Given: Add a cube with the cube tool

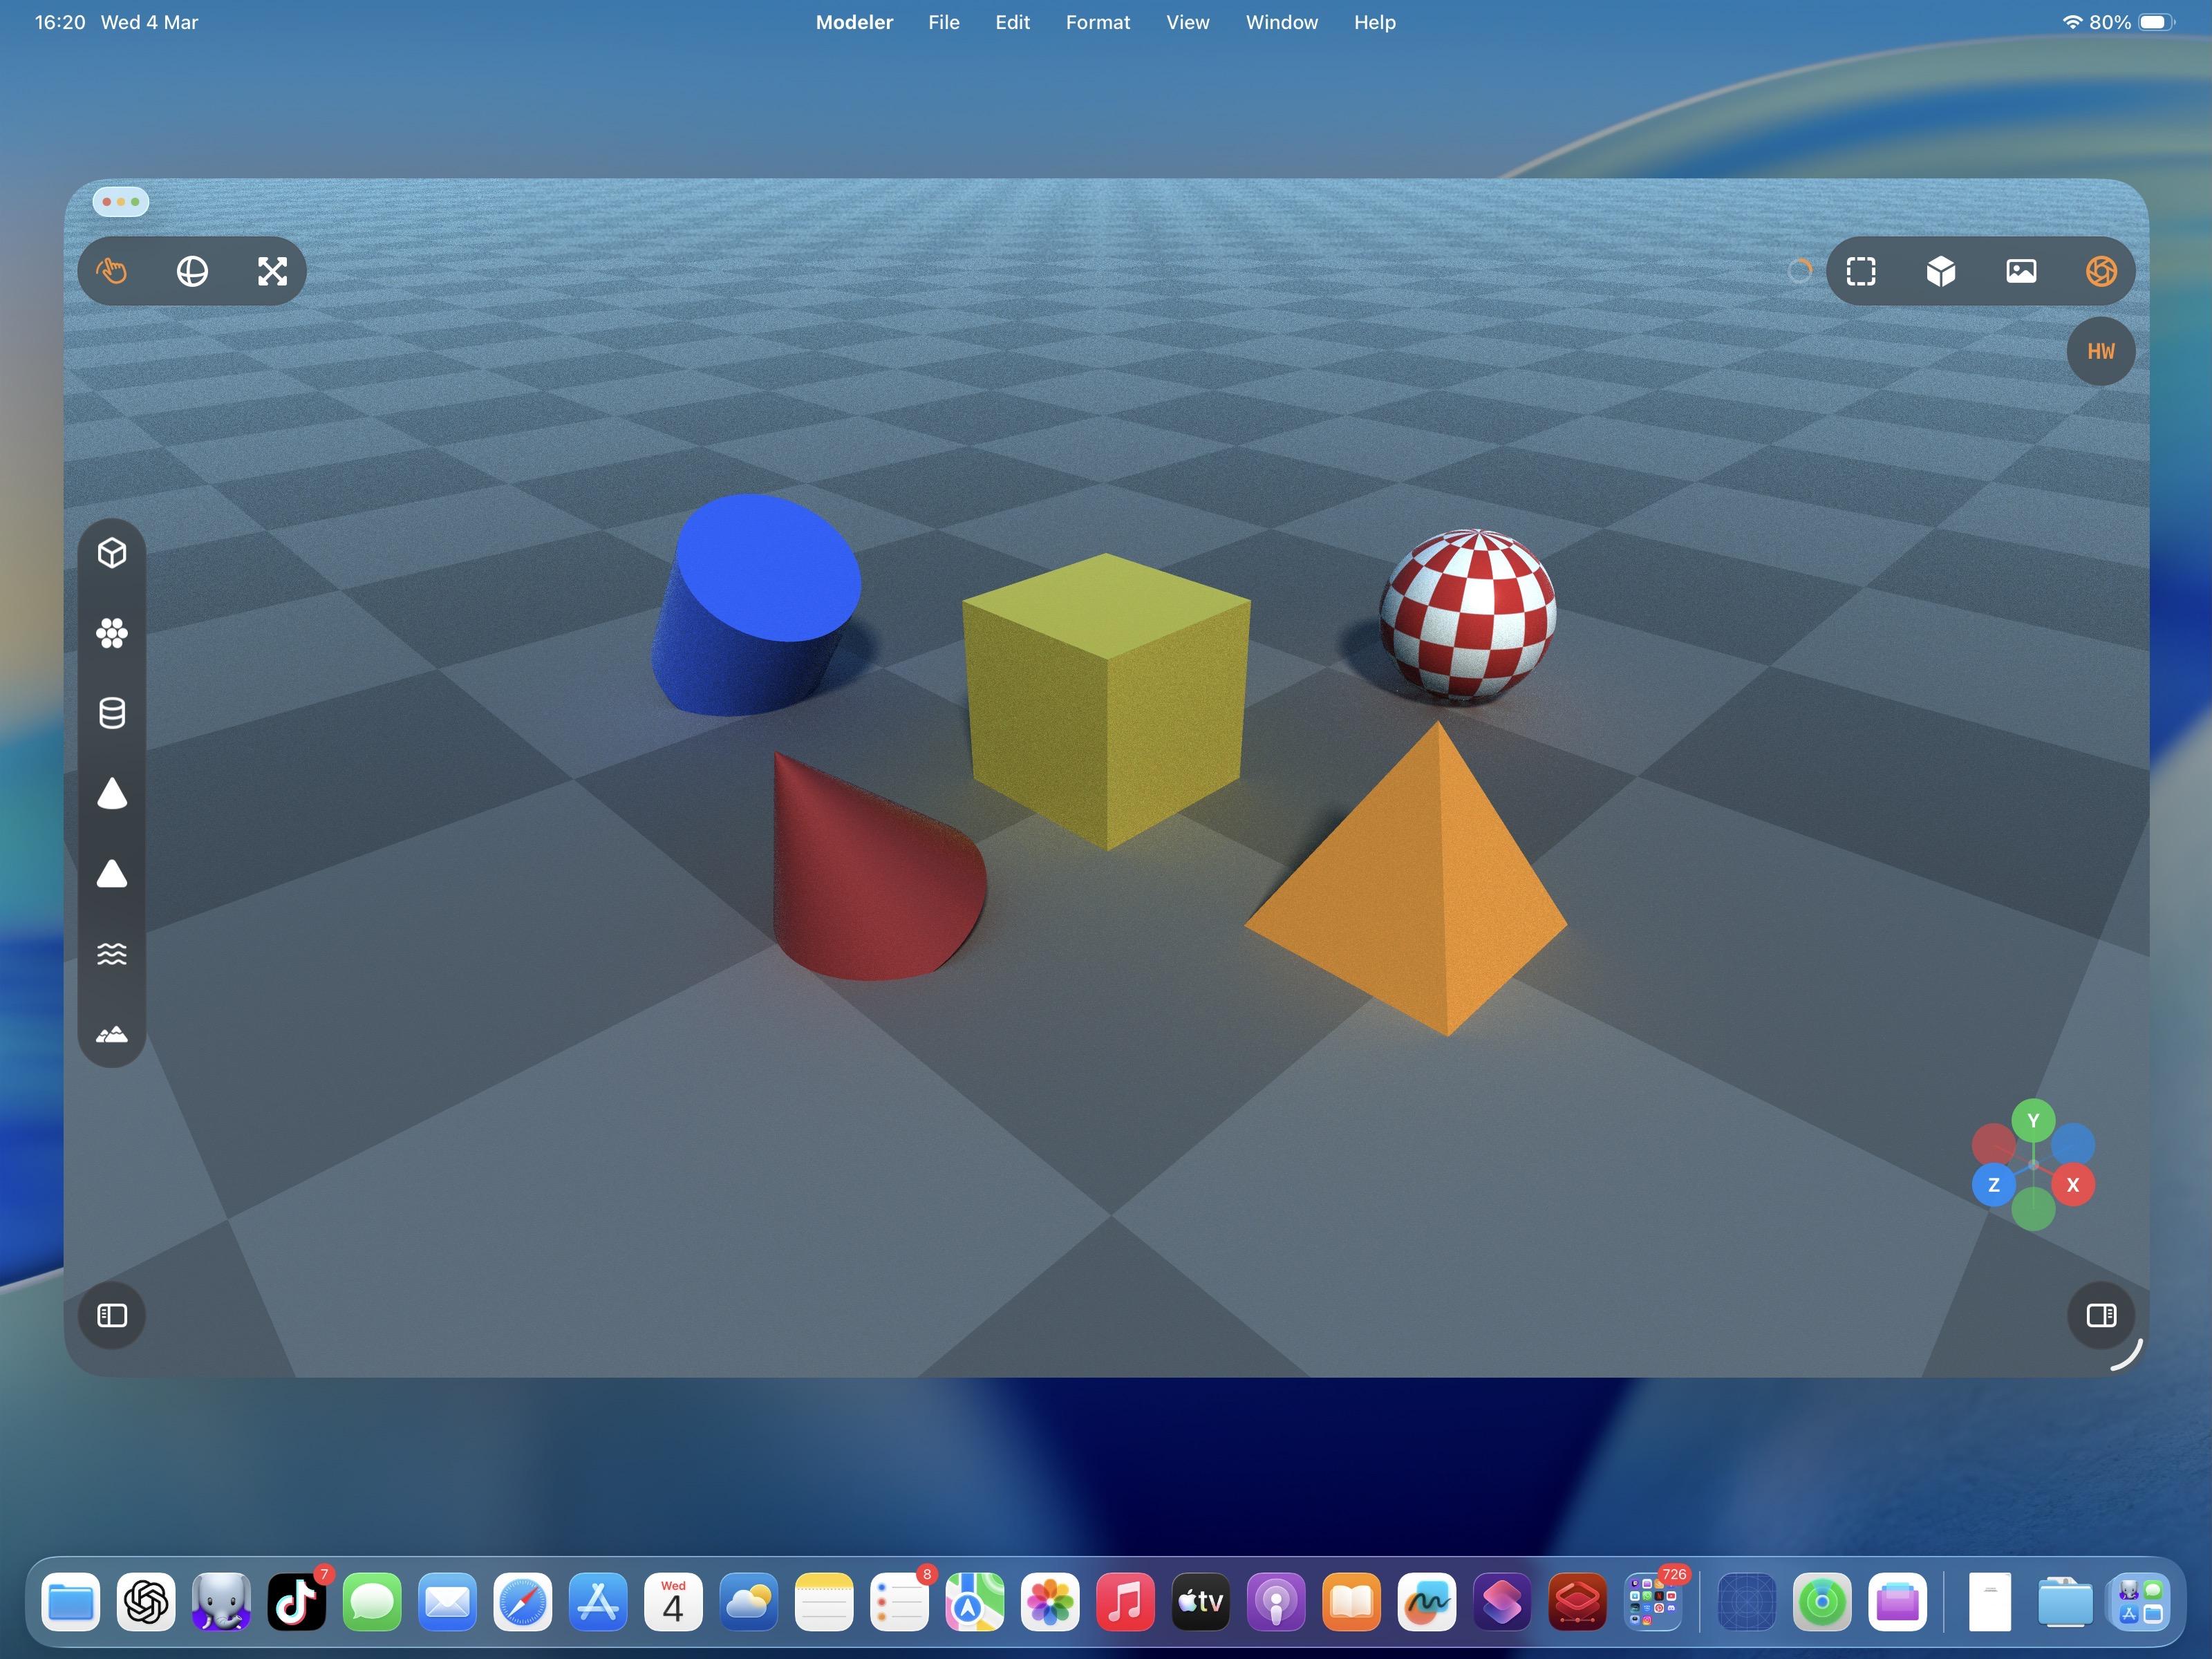Looking at the screenshot, I should [x=112, y=553].
